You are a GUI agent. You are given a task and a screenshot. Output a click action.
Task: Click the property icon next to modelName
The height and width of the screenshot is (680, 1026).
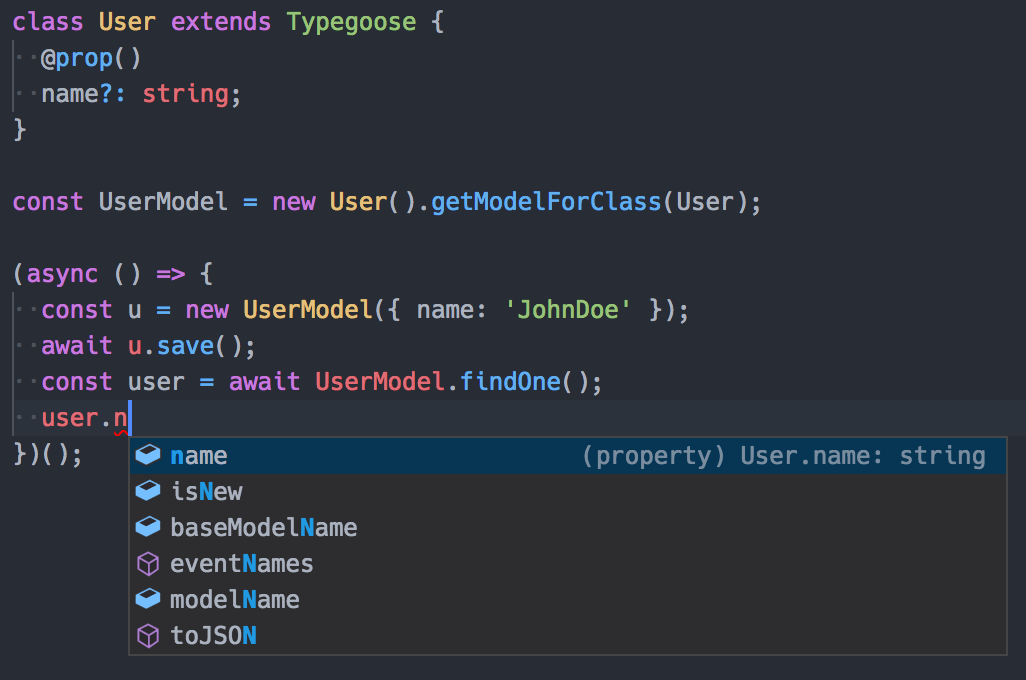(148, 600)
